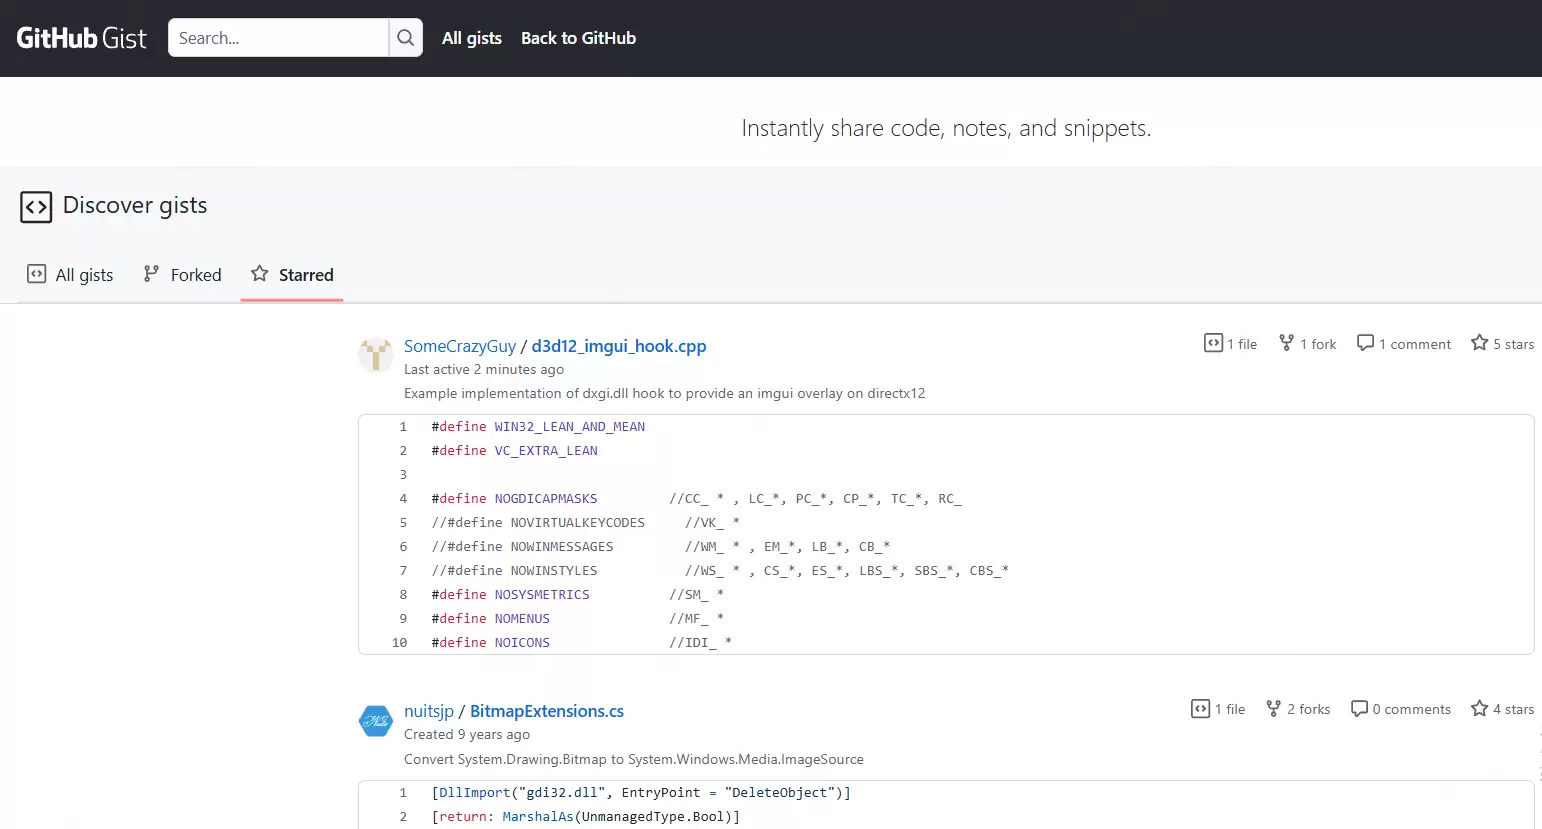Click the 'return: MarshalAs' code line

coord(586,817)
